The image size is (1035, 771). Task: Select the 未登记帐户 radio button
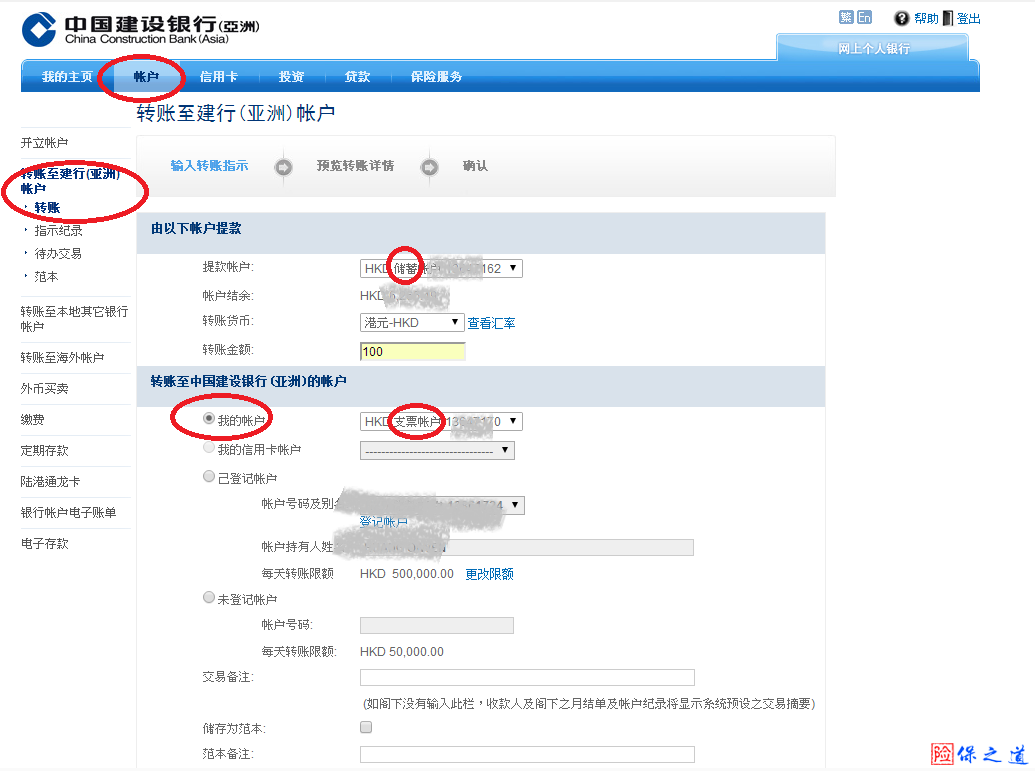click(209, 597)
